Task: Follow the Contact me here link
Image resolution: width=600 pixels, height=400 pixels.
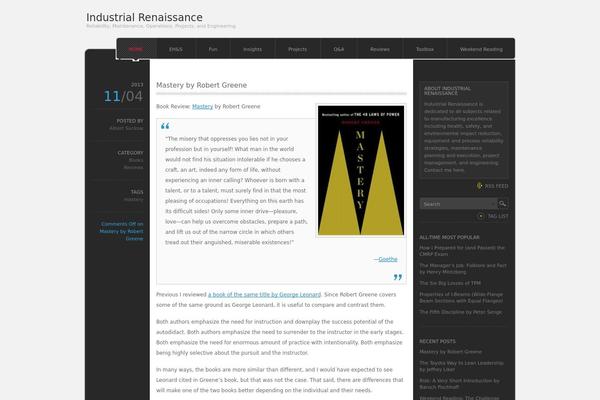Action: click(444, 170)
